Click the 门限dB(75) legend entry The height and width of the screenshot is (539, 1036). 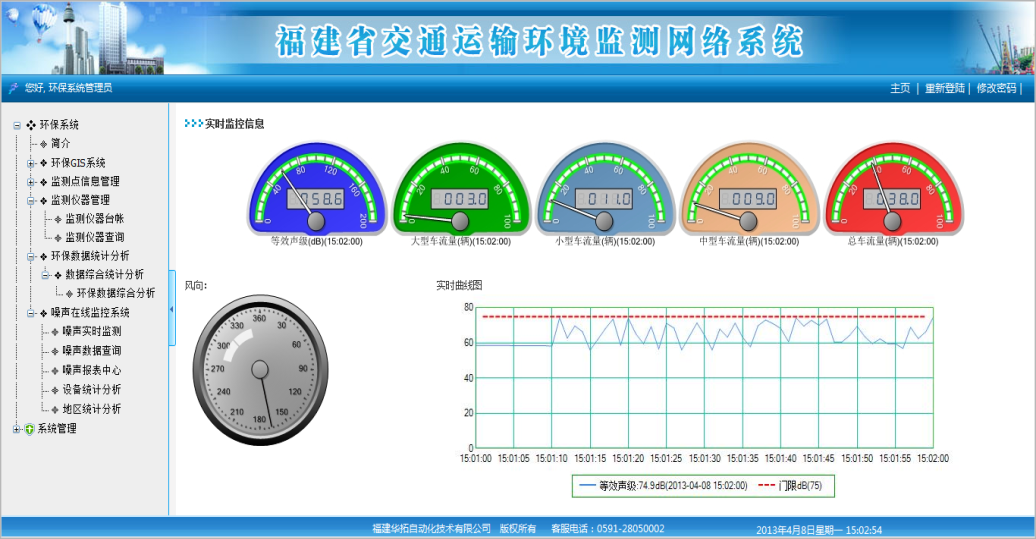pyautogui.click(x=790, y=485)
